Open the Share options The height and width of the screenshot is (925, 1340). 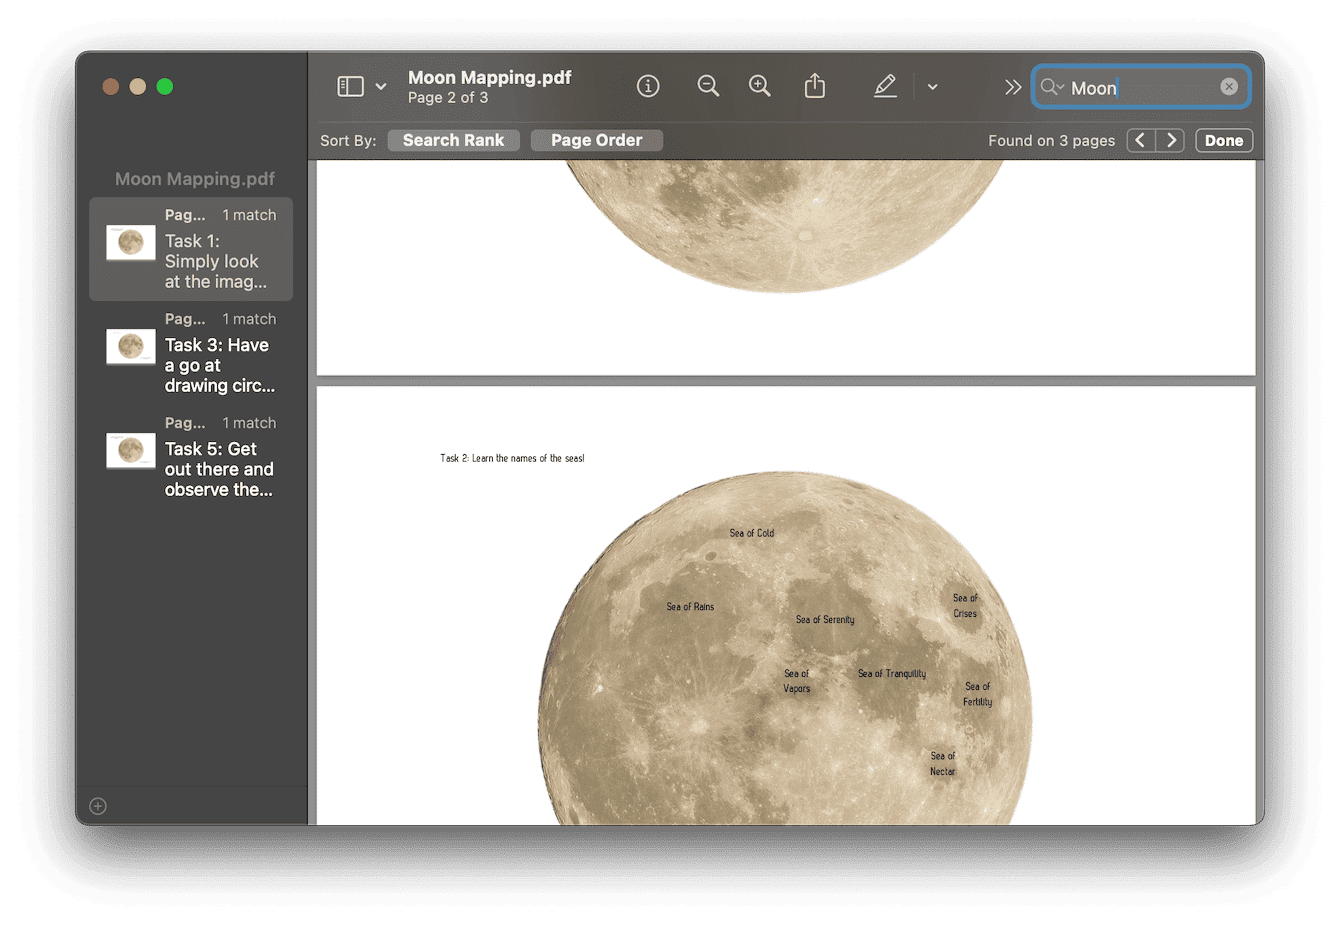pos(815,86)
